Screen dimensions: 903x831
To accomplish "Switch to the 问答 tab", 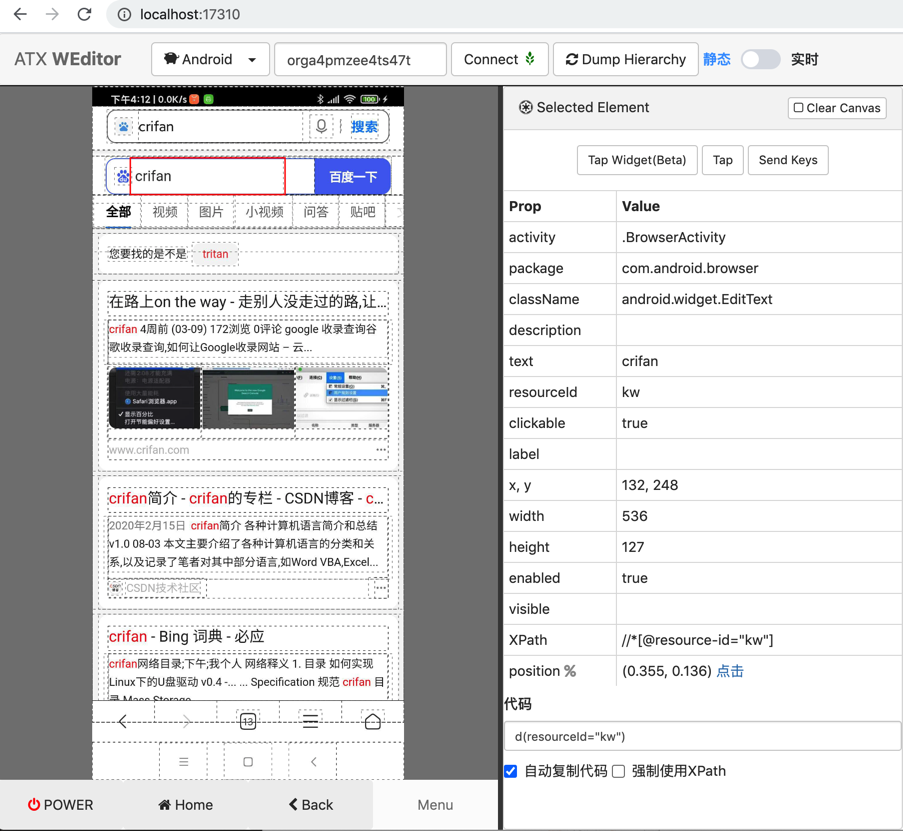I will coord(316,212).
